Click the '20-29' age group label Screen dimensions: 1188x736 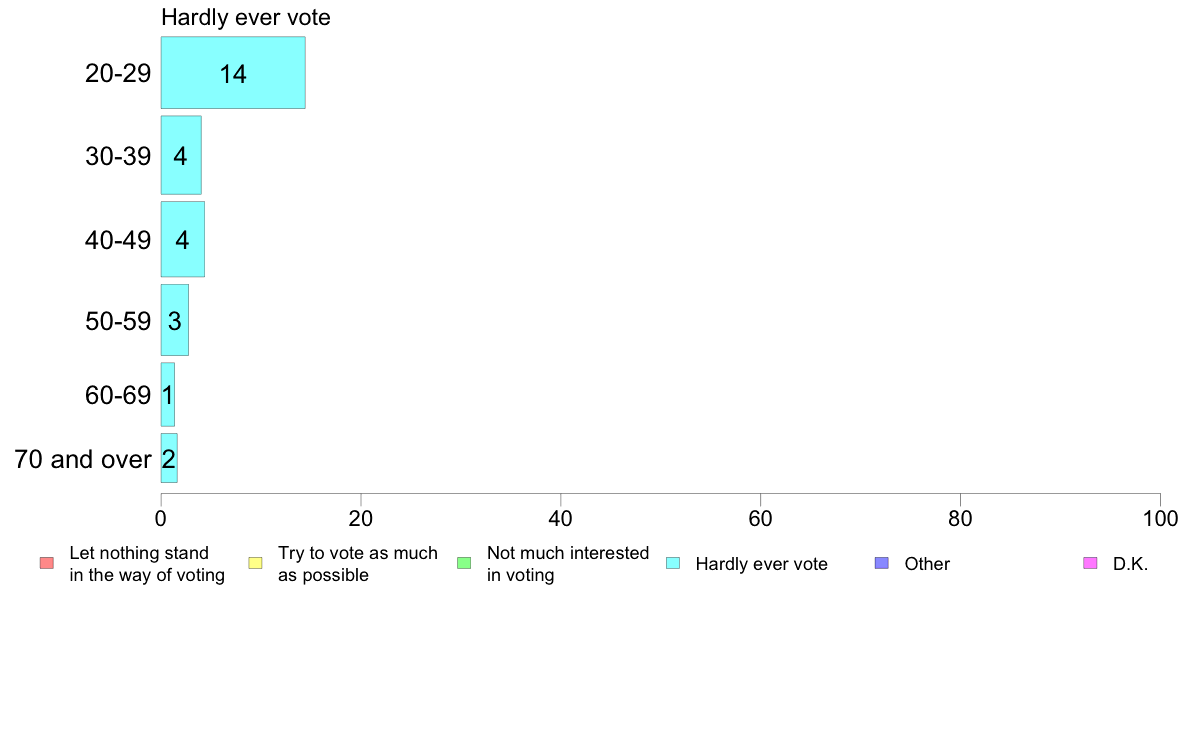click(x=118, y=74)
